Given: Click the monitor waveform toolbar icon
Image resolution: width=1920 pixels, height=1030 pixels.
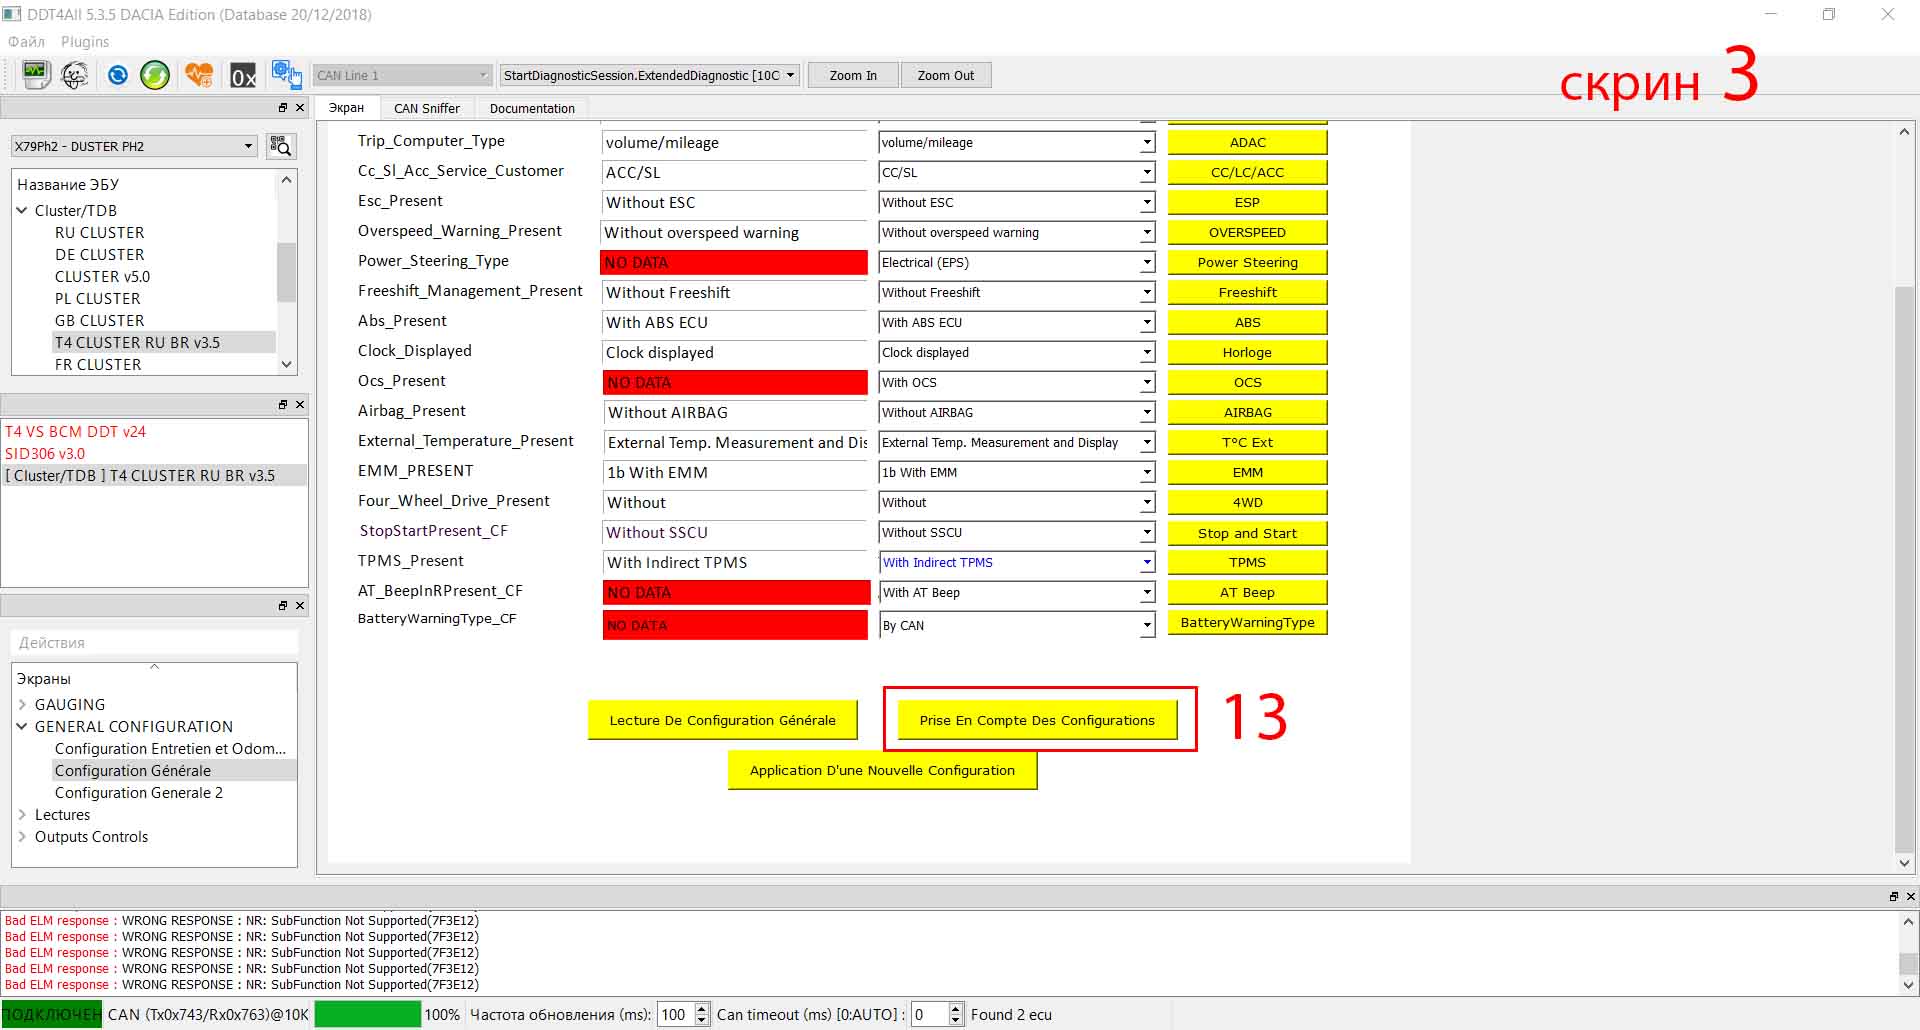Looking at the screenshot, I should tap(36, 75).
